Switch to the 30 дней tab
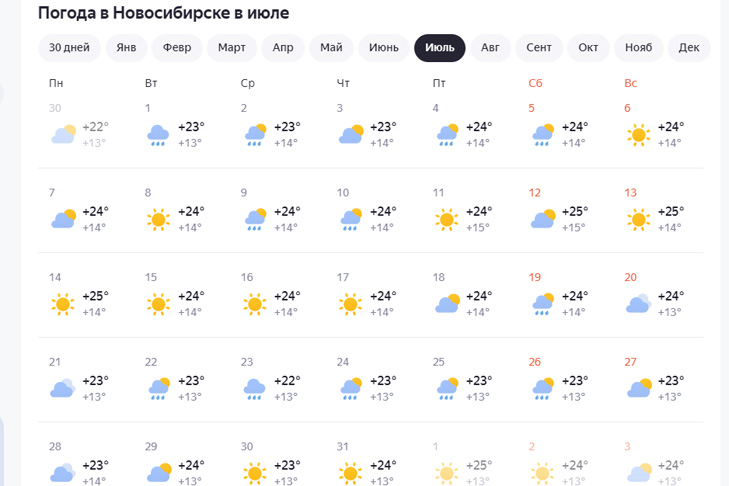The image size is (729, 486). pyautogui.click(x=69, y=48)
